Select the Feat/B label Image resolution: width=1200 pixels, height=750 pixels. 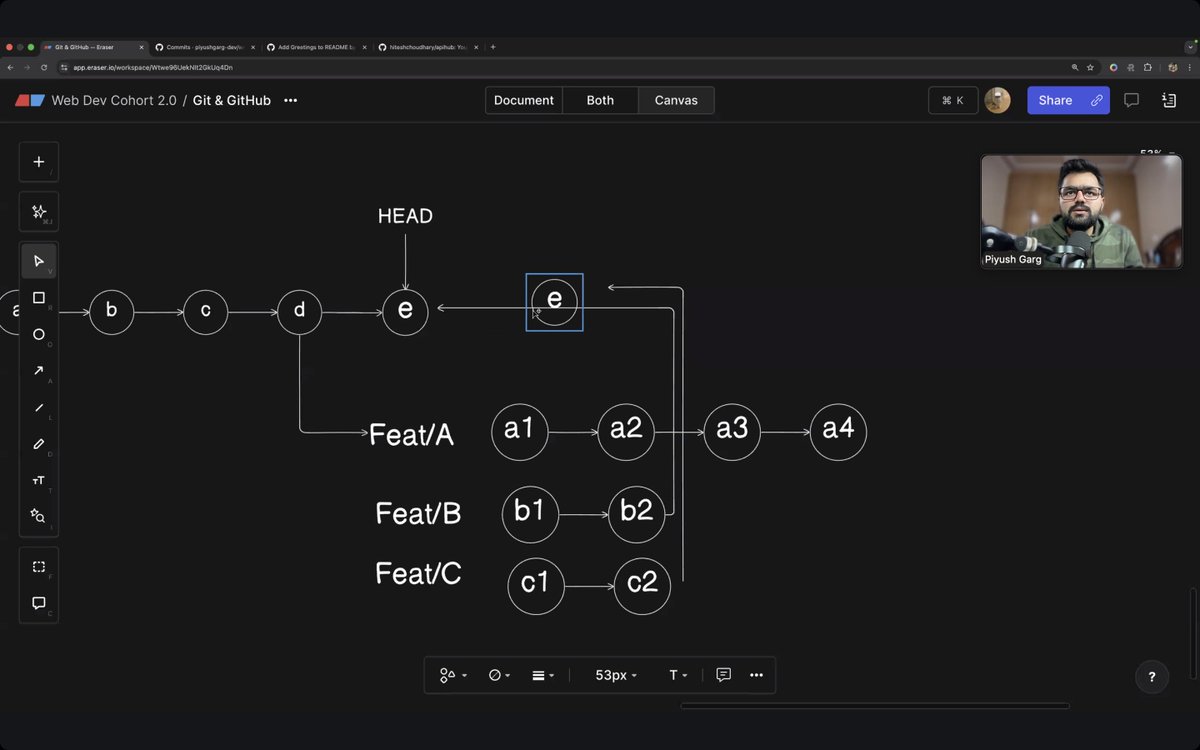pyautogui.click(x=418, y=513)
